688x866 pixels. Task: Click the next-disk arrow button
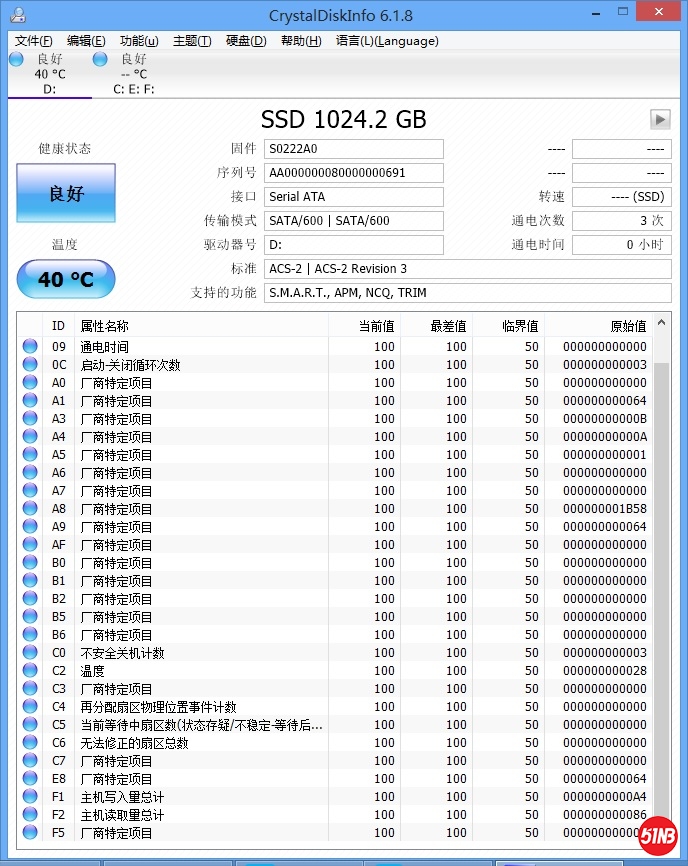tap(660, 119)
